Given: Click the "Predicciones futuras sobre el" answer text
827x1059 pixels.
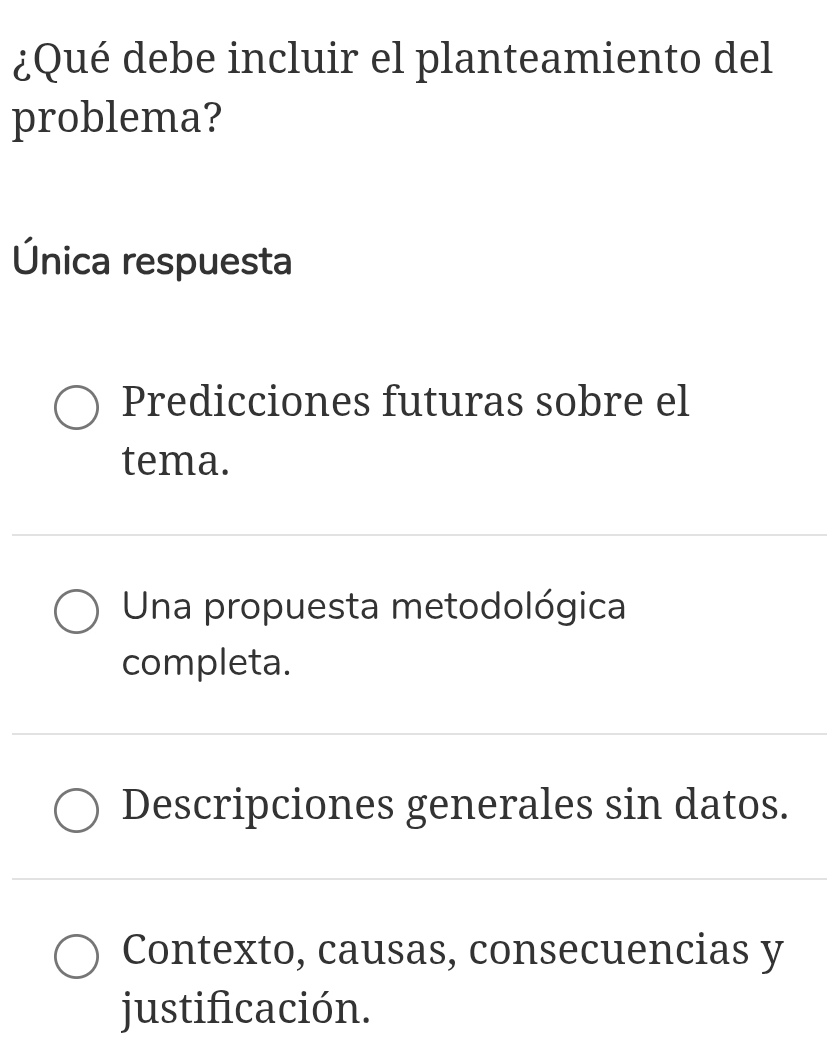Looking at the screenshot, I should tap(405, 403).
